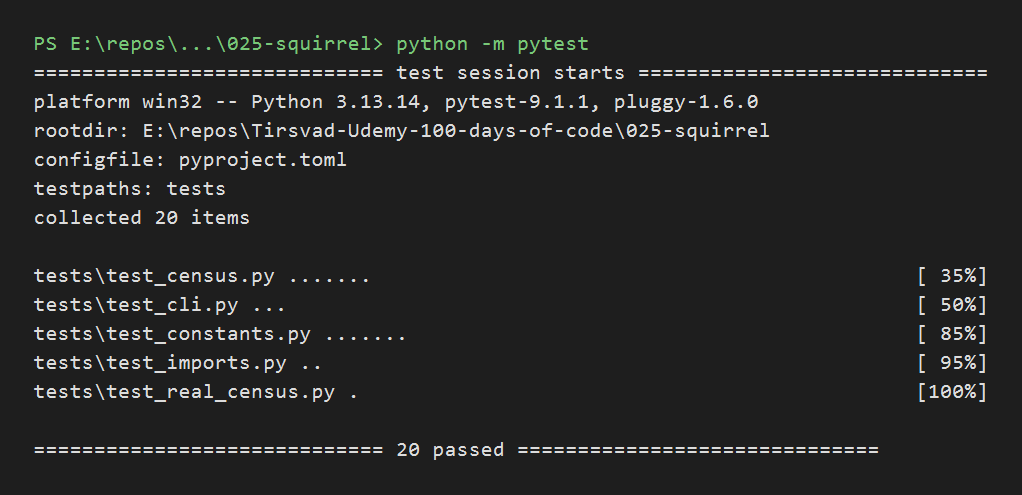
Task: Click tests\test_census.py file path
Action: pos(154,277)
